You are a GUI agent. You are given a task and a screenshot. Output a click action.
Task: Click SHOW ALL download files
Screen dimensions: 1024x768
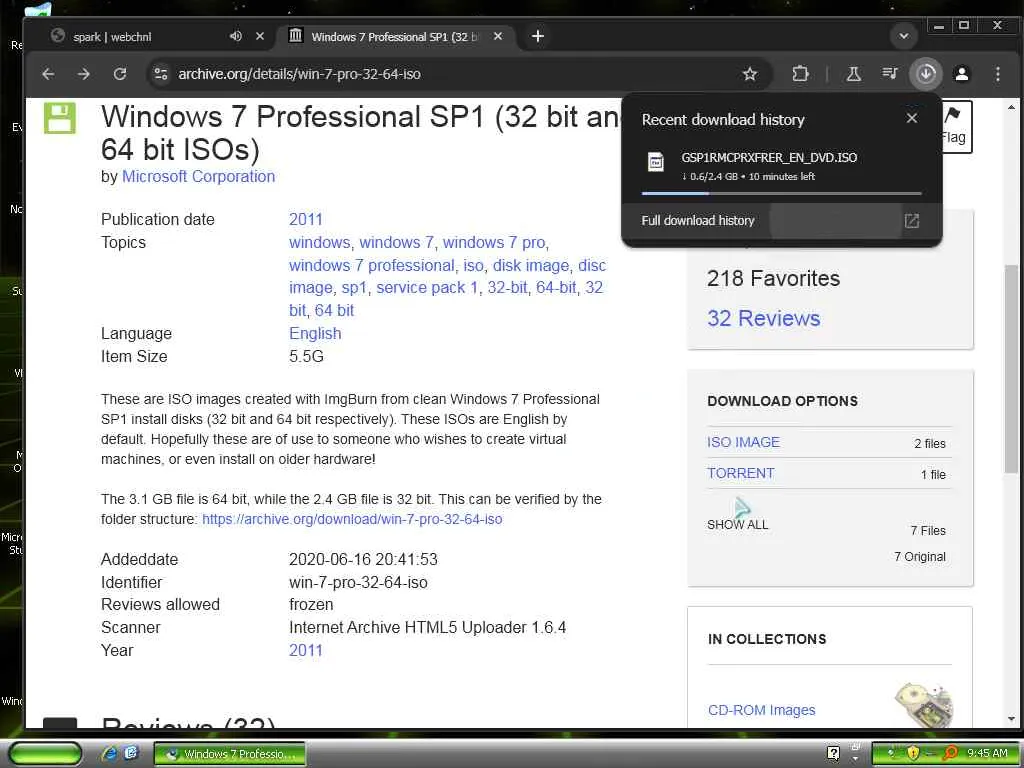point(737,524)
